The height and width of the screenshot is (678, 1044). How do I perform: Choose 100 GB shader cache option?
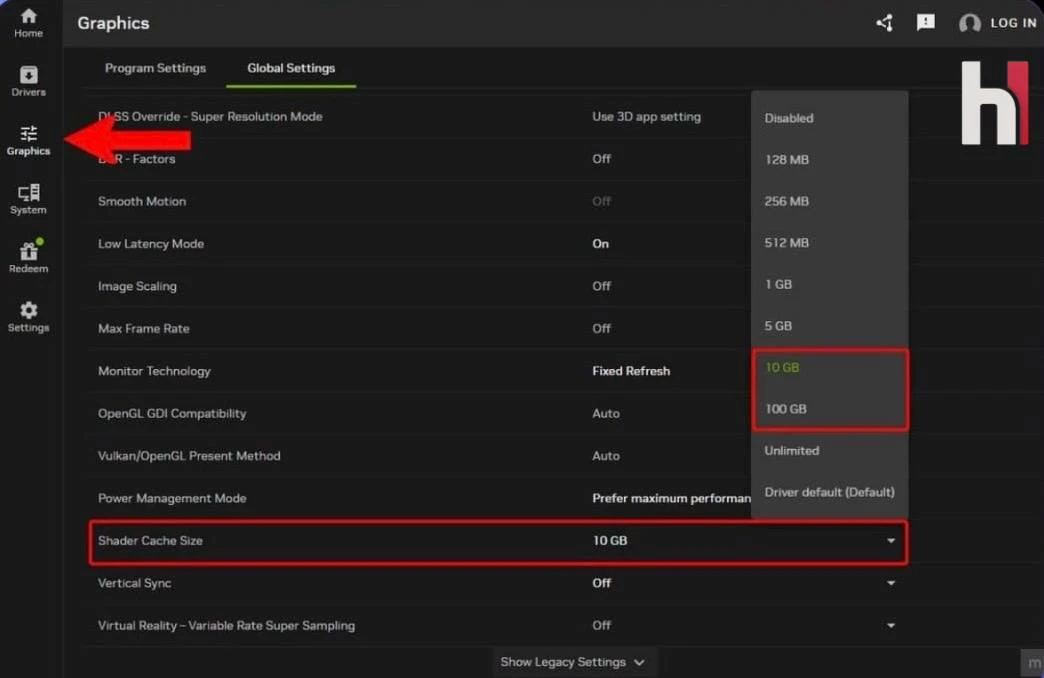point(785,409)
